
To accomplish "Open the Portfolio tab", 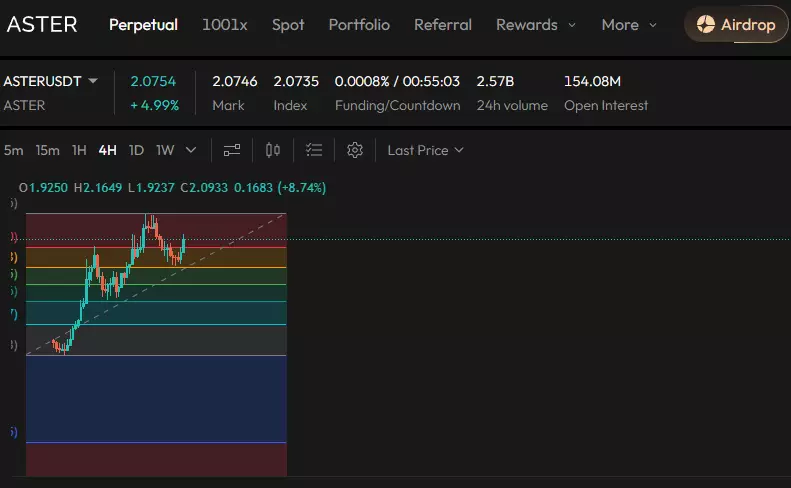I will pos(359,25).
